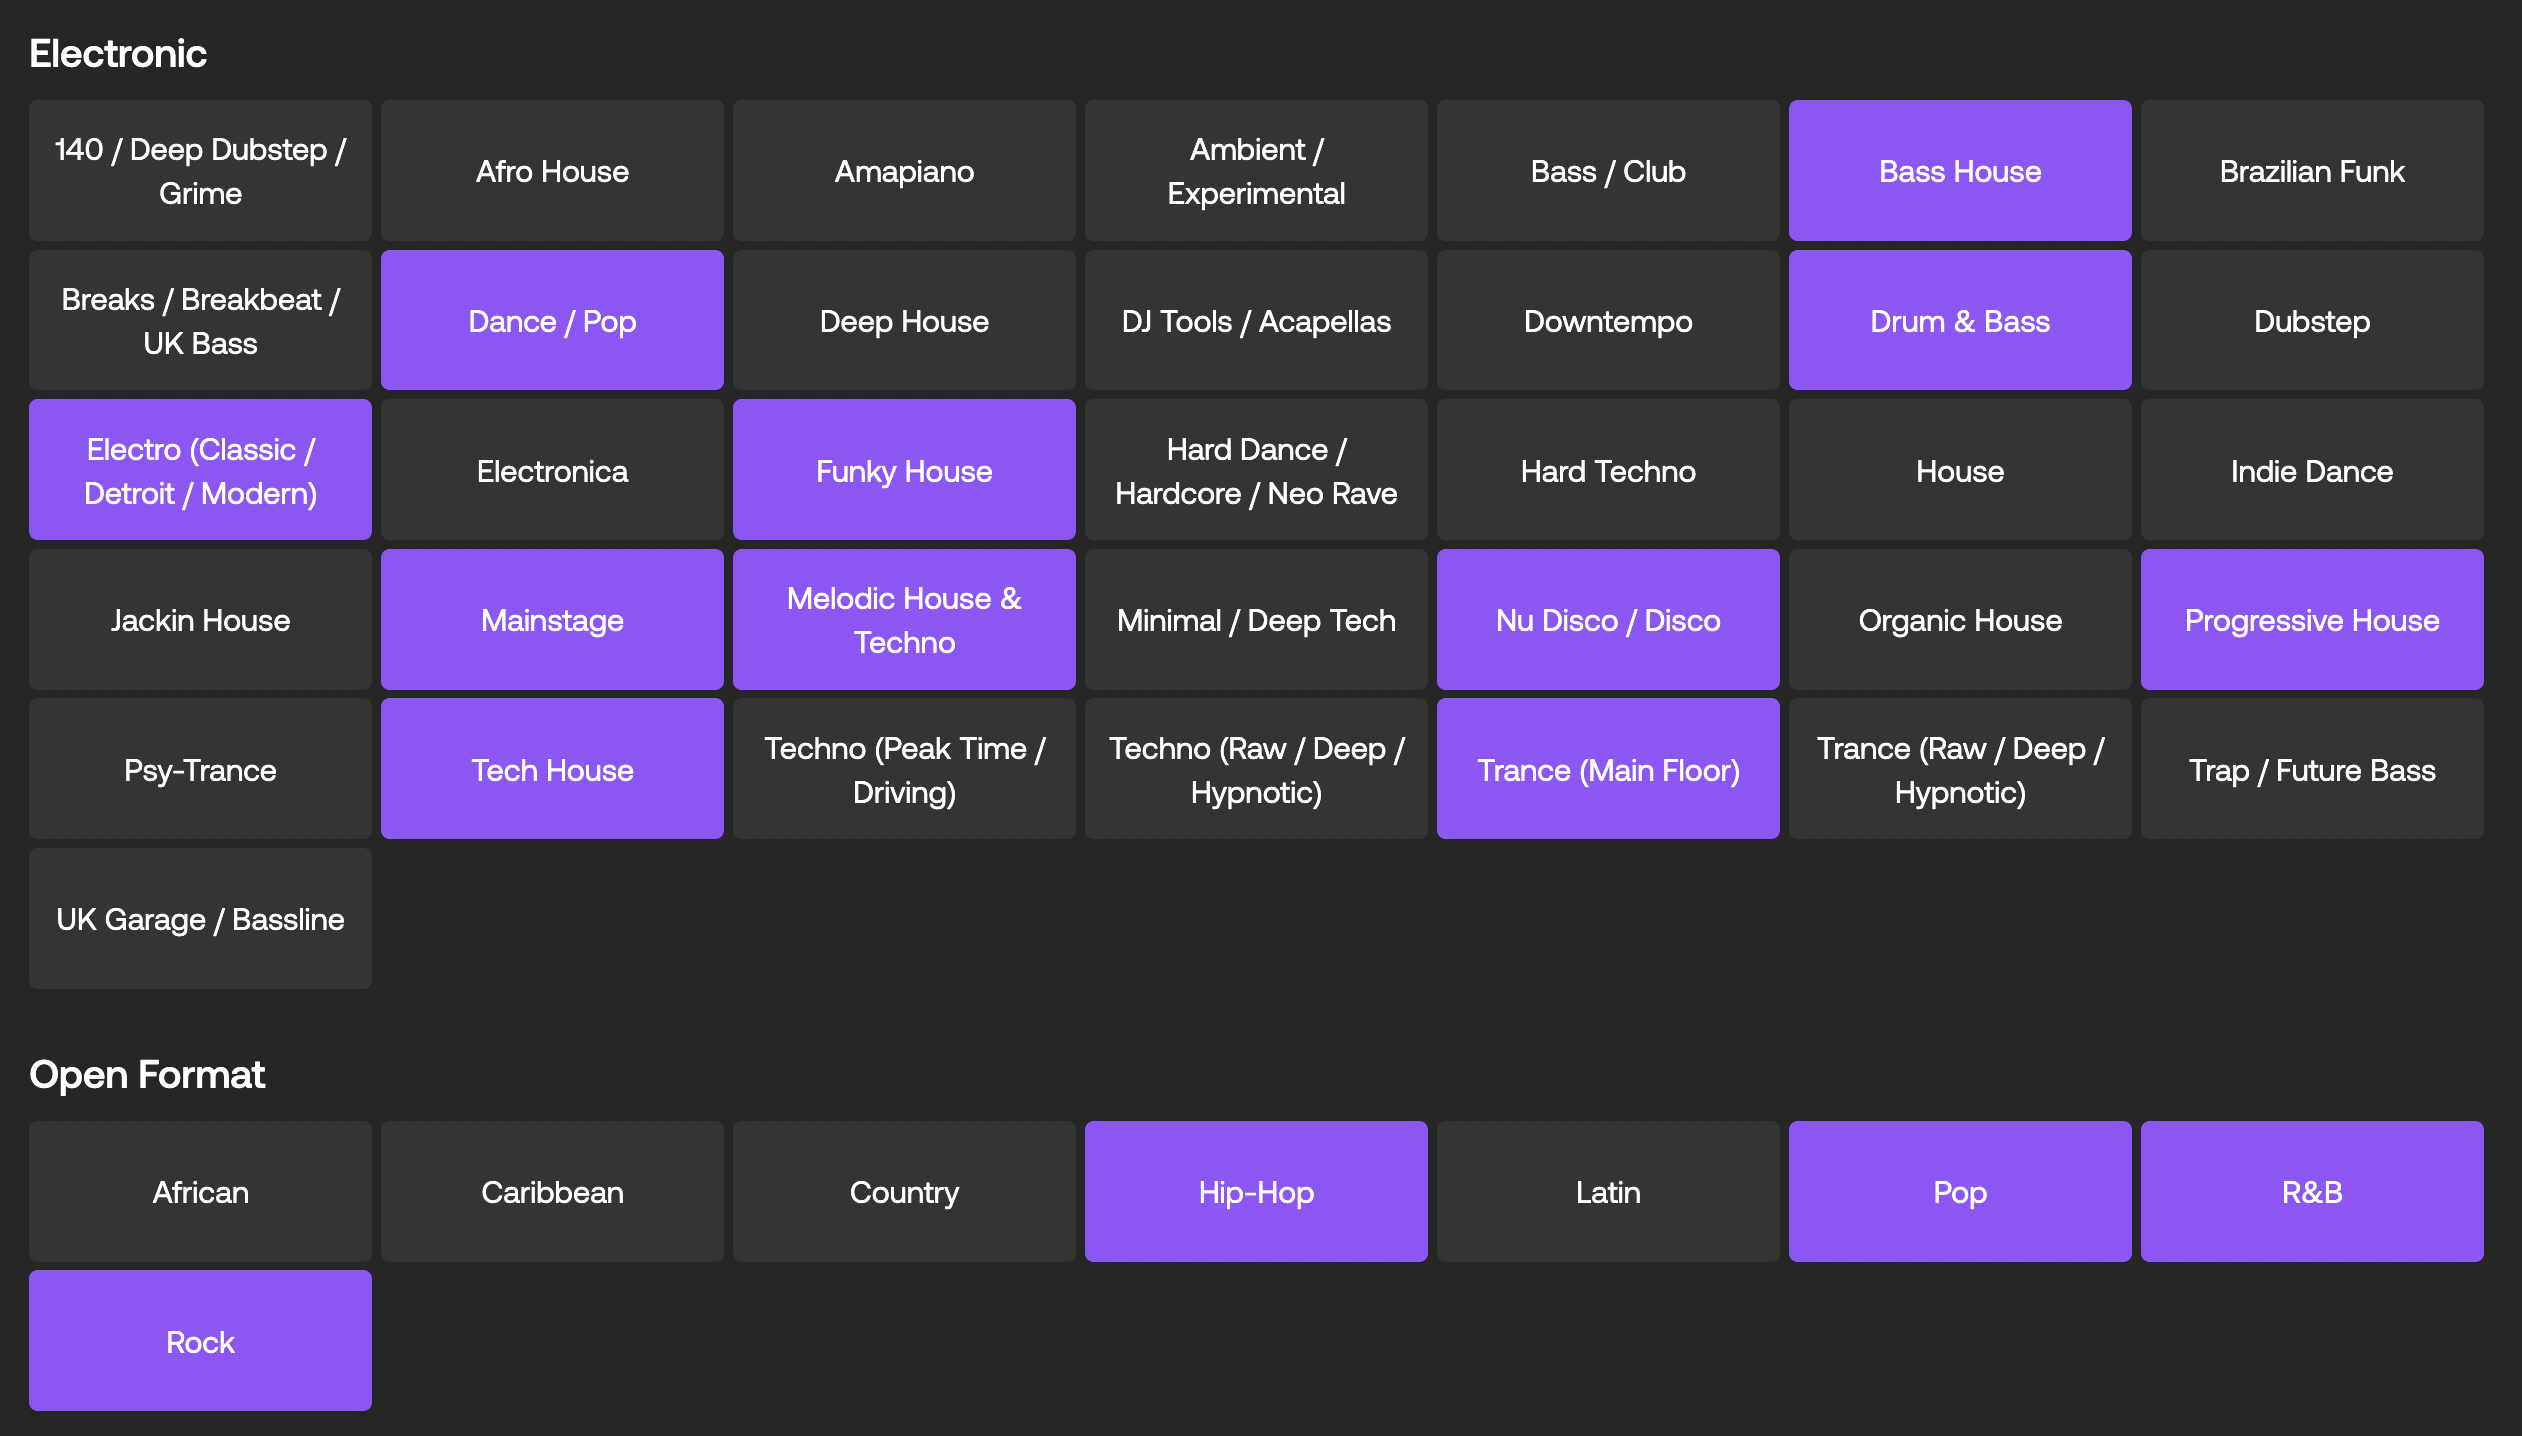Toggle off Dance / Pop genre
The image size is (2522, 1436).
tap(552, 321)
